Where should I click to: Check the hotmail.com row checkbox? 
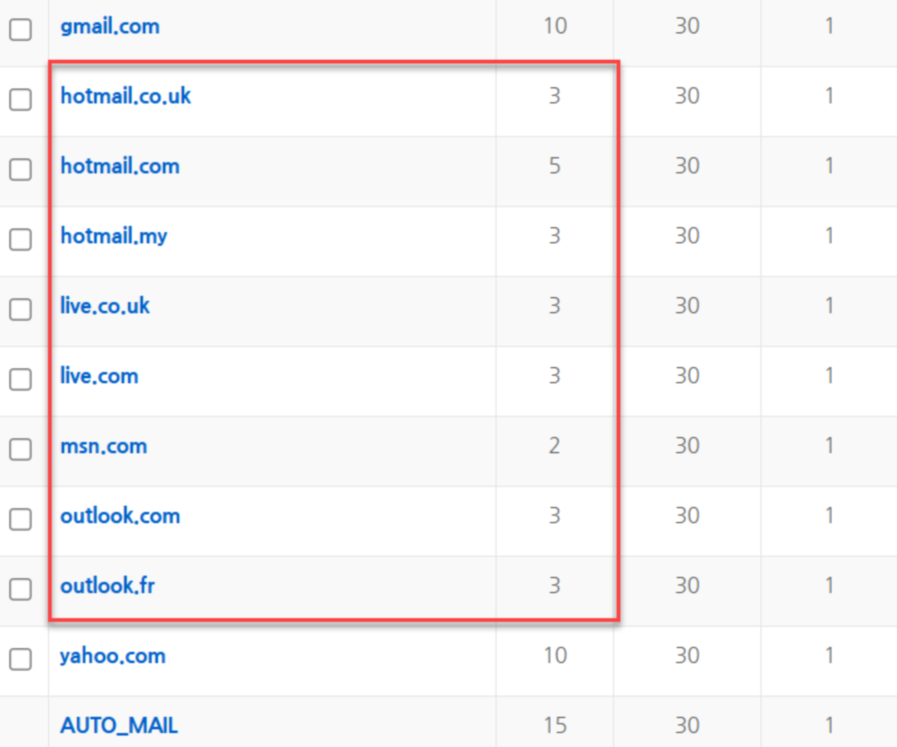(21, 169)
